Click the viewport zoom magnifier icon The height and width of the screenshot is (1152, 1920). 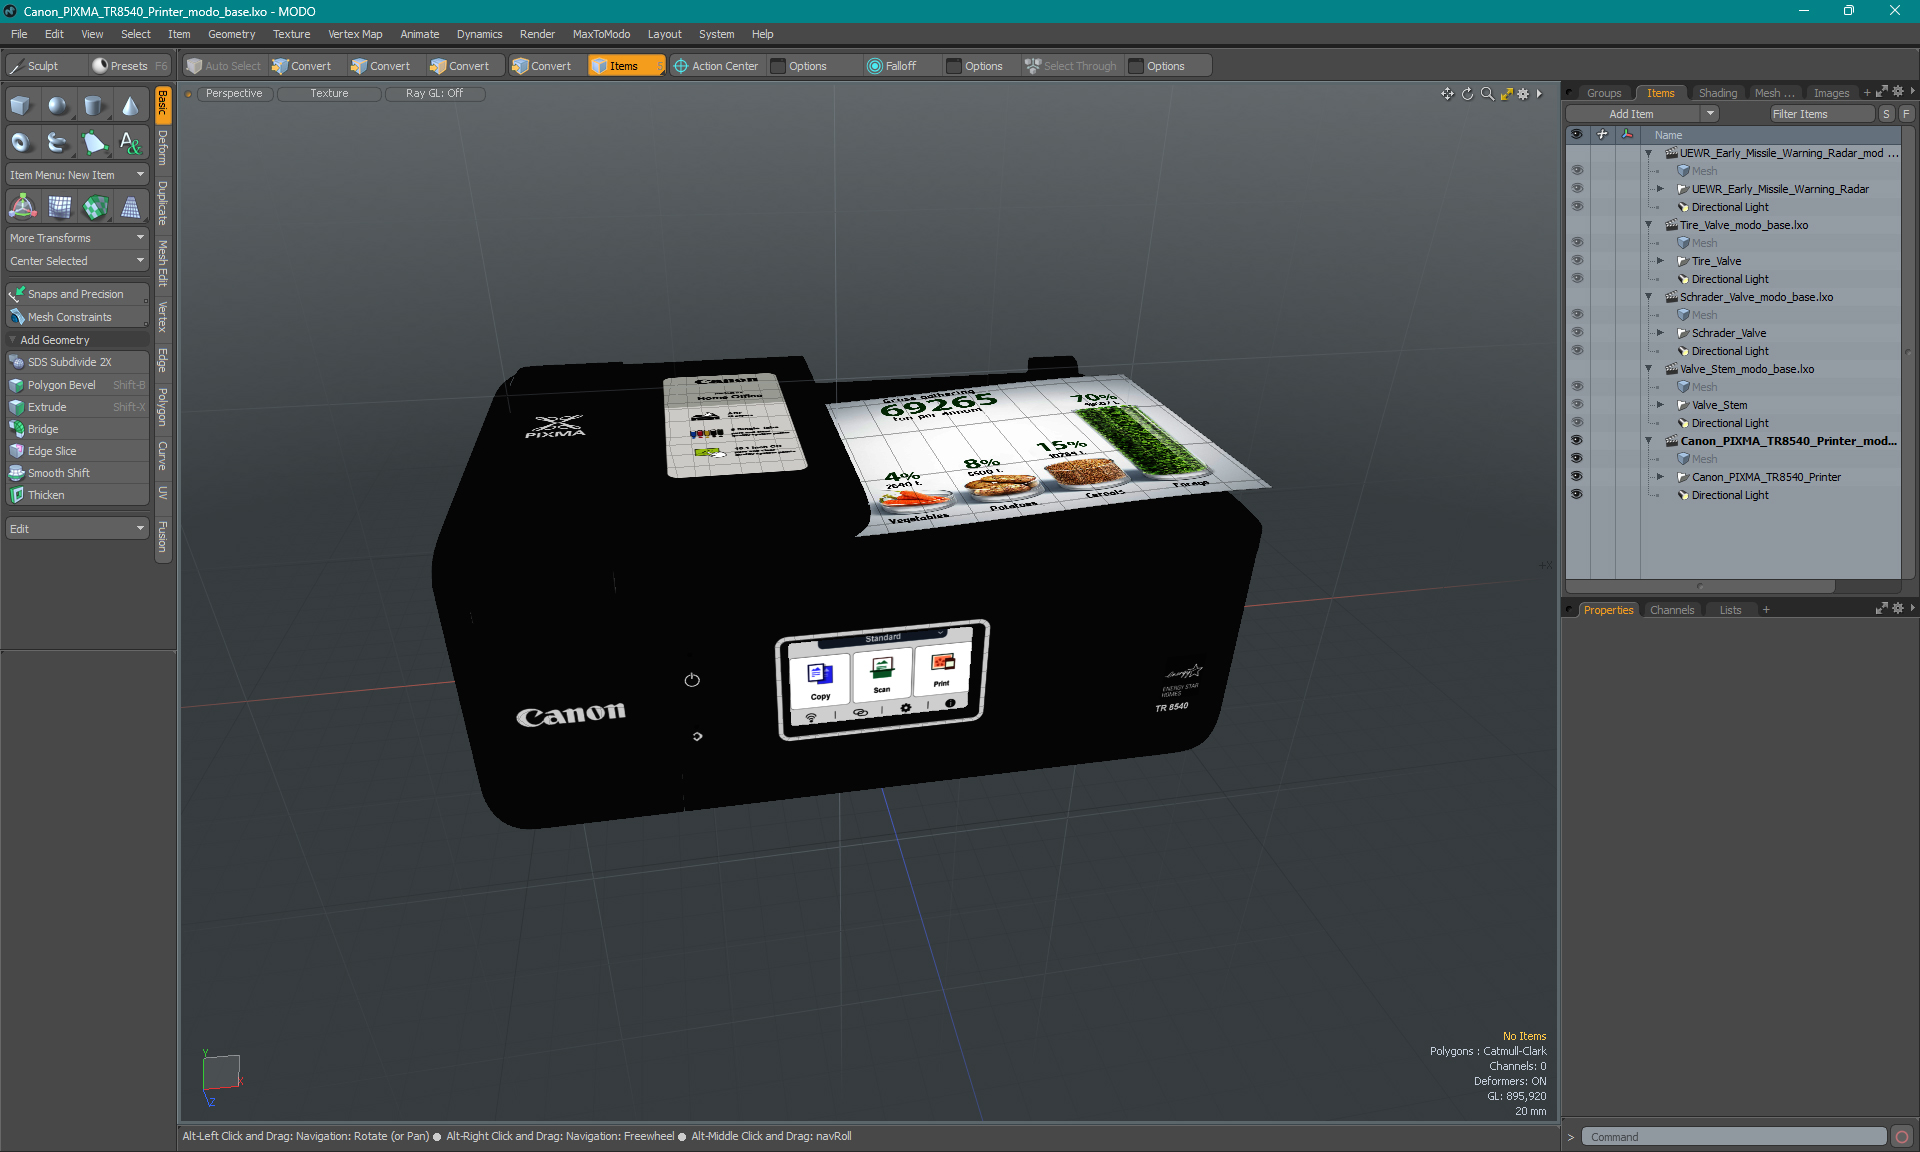(1487, 94)
